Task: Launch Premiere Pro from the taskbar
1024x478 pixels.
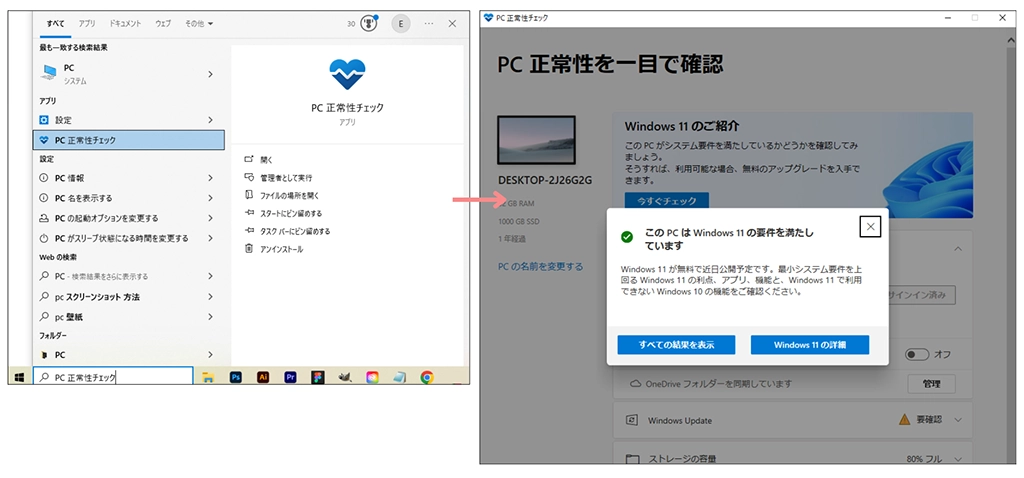Action: pos(291,377)
